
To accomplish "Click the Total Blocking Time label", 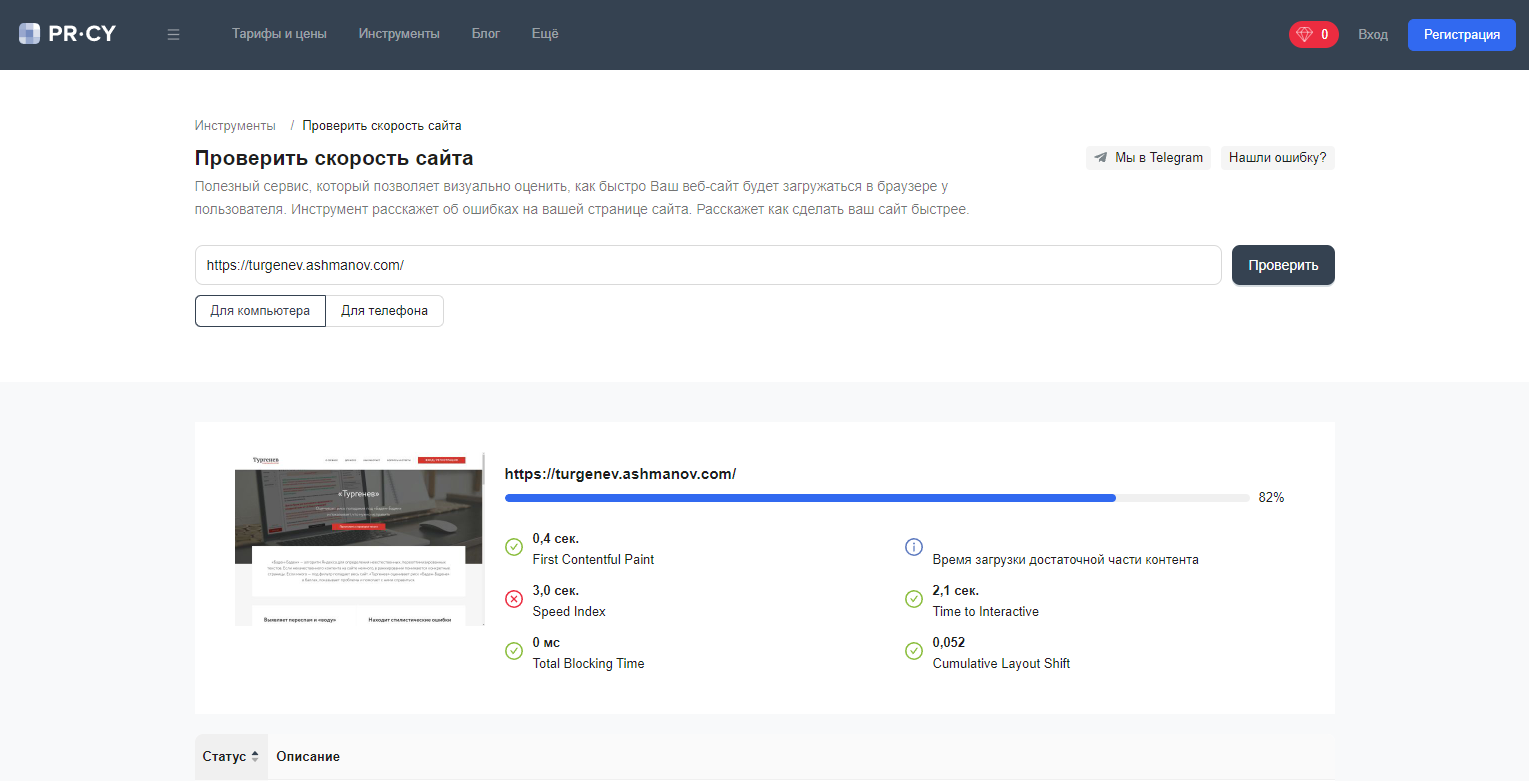I will tap(589, 663).
